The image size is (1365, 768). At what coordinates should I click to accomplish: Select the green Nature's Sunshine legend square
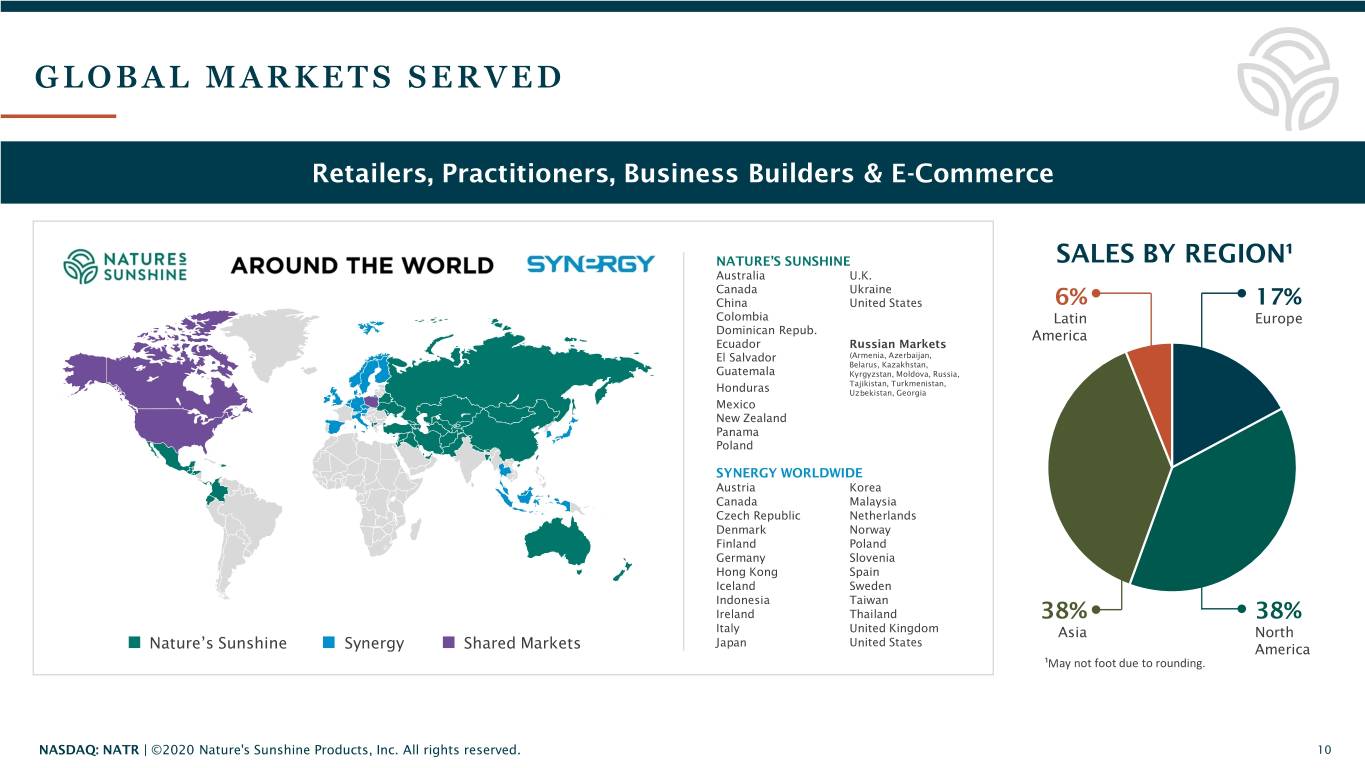click(x=135, y=642)
